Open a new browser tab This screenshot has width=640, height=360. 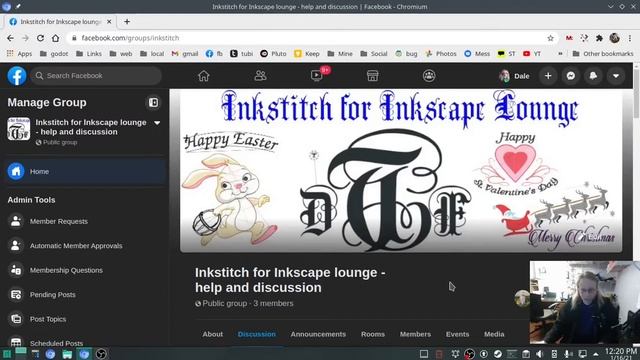(127, 22)
